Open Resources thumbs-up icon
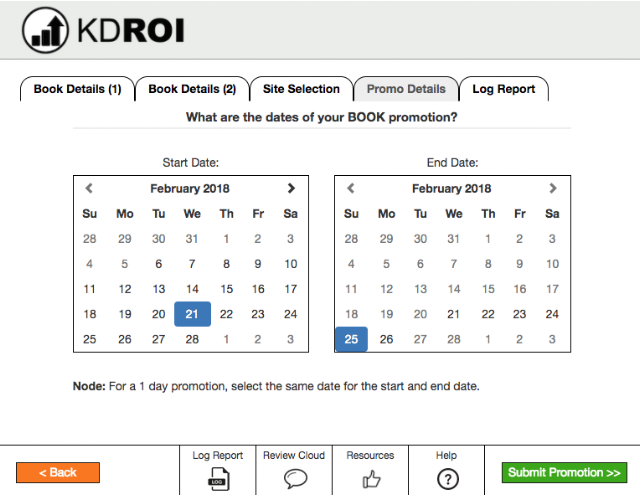The height and width of the screenshot is (495, 640). point(371,479)
